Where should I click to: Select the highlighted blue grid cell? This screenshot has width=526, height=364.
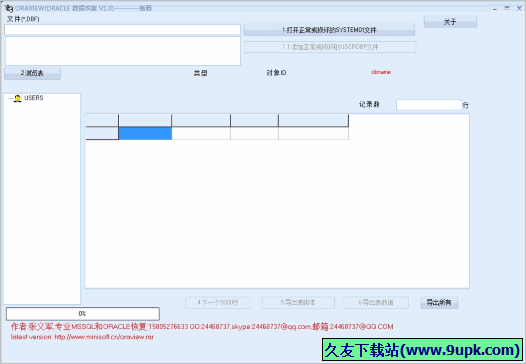tap(145, 133)
